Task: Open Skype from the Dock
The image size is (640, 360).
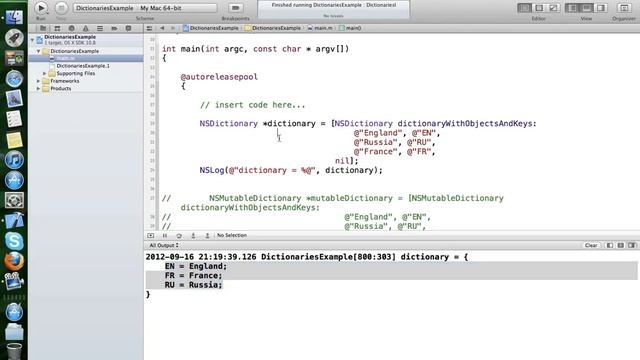Action: tap(14, 241)
